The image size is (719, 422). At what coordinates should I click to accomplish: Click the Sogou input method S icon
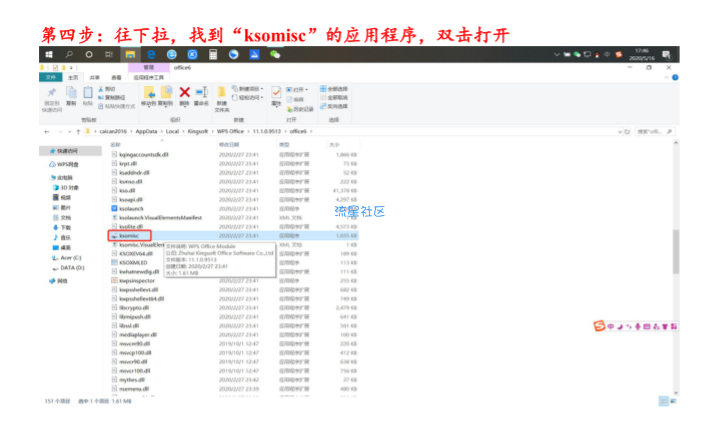(x=599, y=326)
